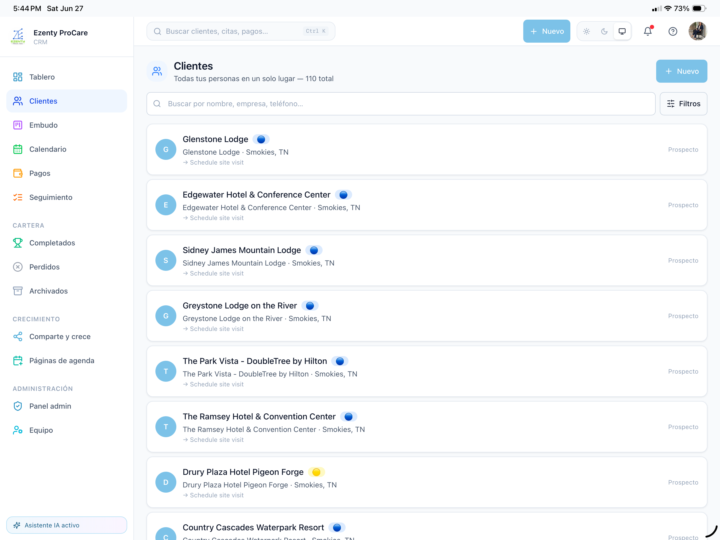Click the G avatar of Greystone Lodge
This screenshot has height=540, width=720.
(166, 316)
